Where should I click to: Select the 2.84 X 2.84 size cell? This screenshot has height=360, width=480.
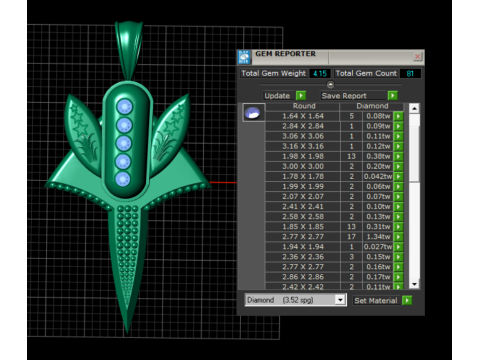pos(303,126)
